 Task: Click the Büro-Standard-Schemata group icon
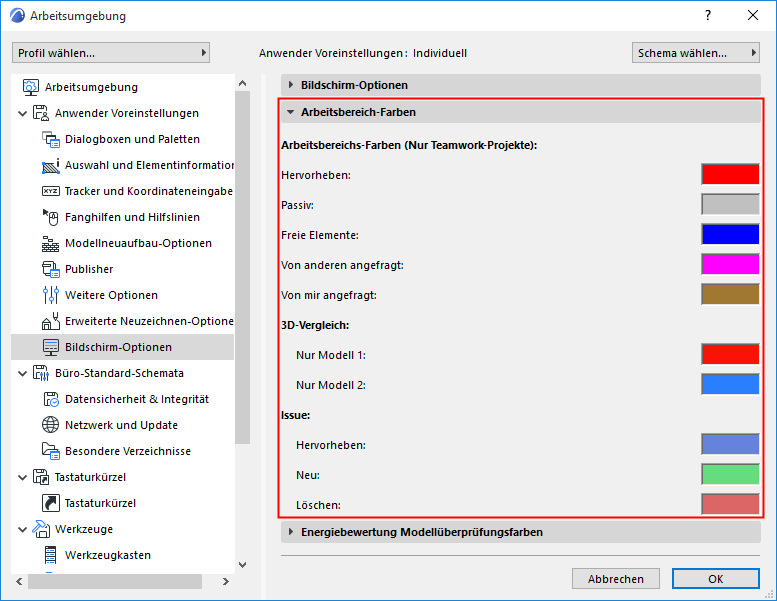(x=41, y=373)
